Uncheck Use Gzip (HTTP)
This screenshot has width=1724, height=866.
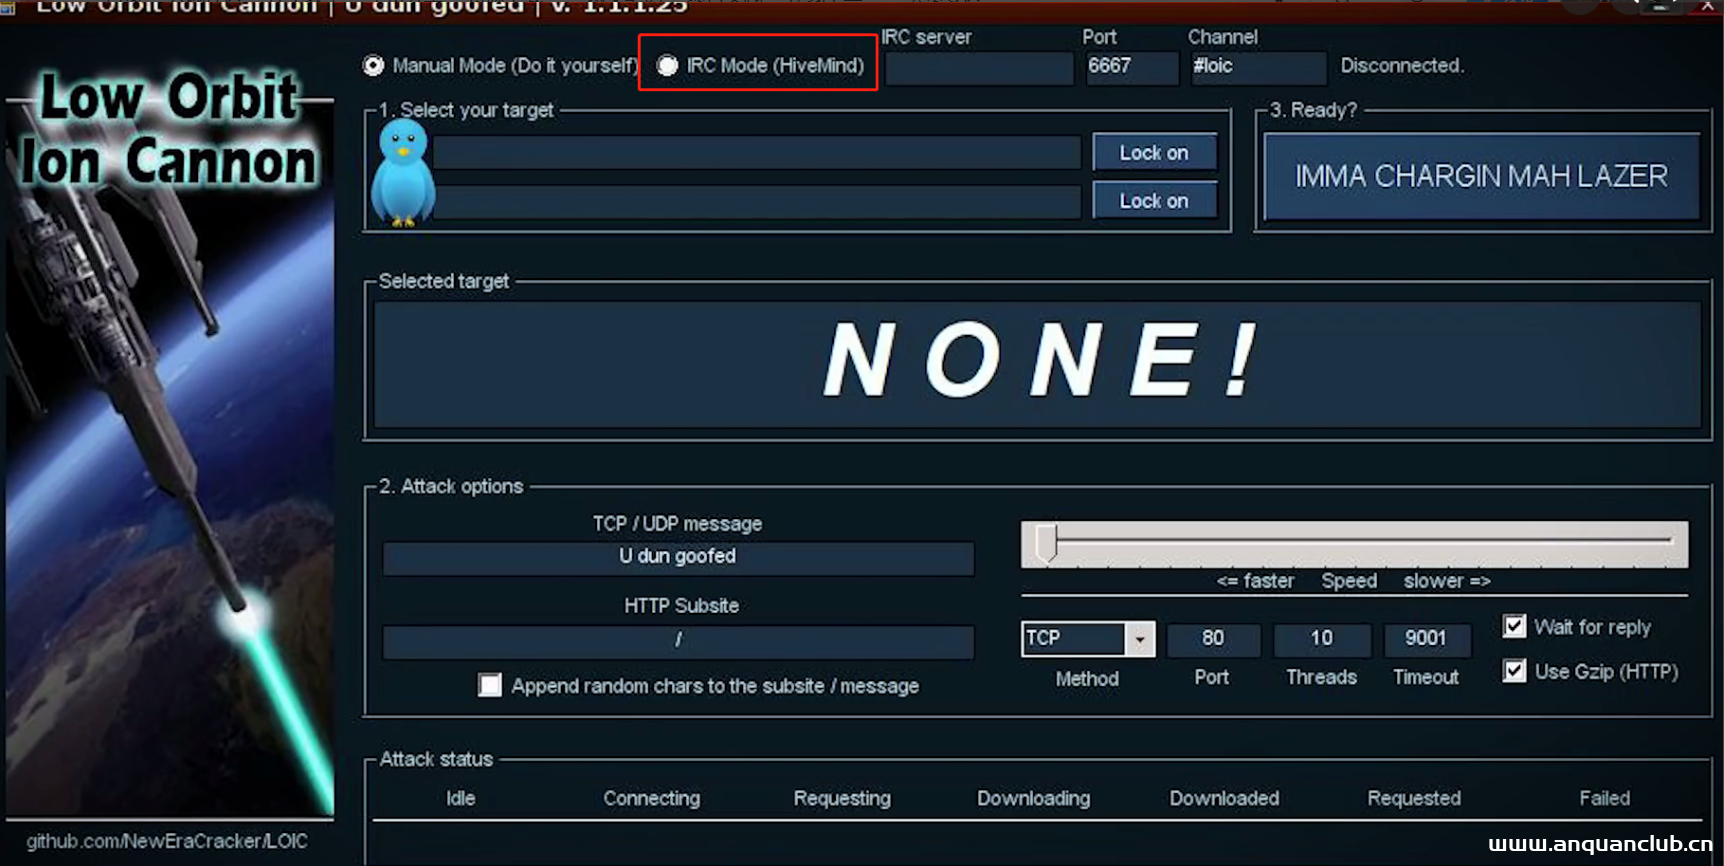(x=1514, y=671)
